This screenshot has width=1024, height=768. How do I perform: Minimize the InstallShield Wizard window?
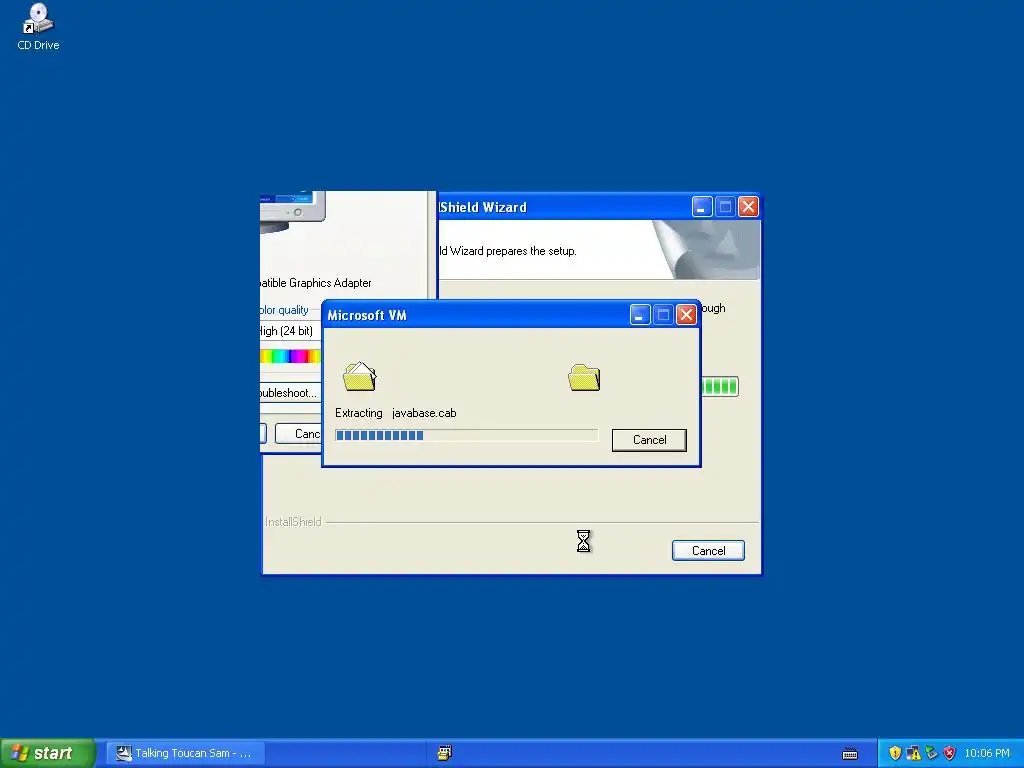702,207
